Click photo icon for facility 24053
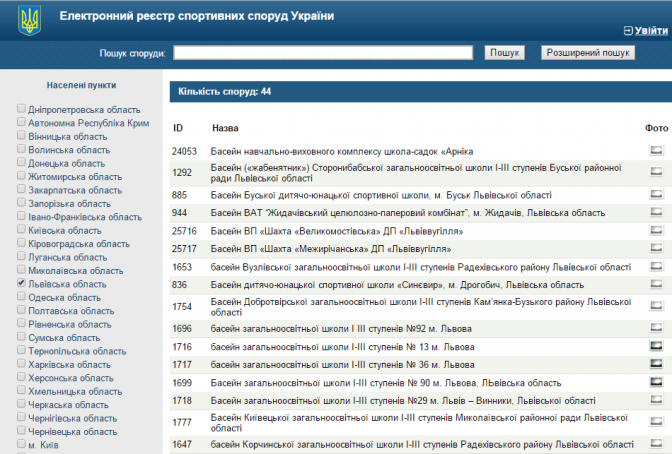The width and height of the screenshot is (672, 454). coord(656,149)
